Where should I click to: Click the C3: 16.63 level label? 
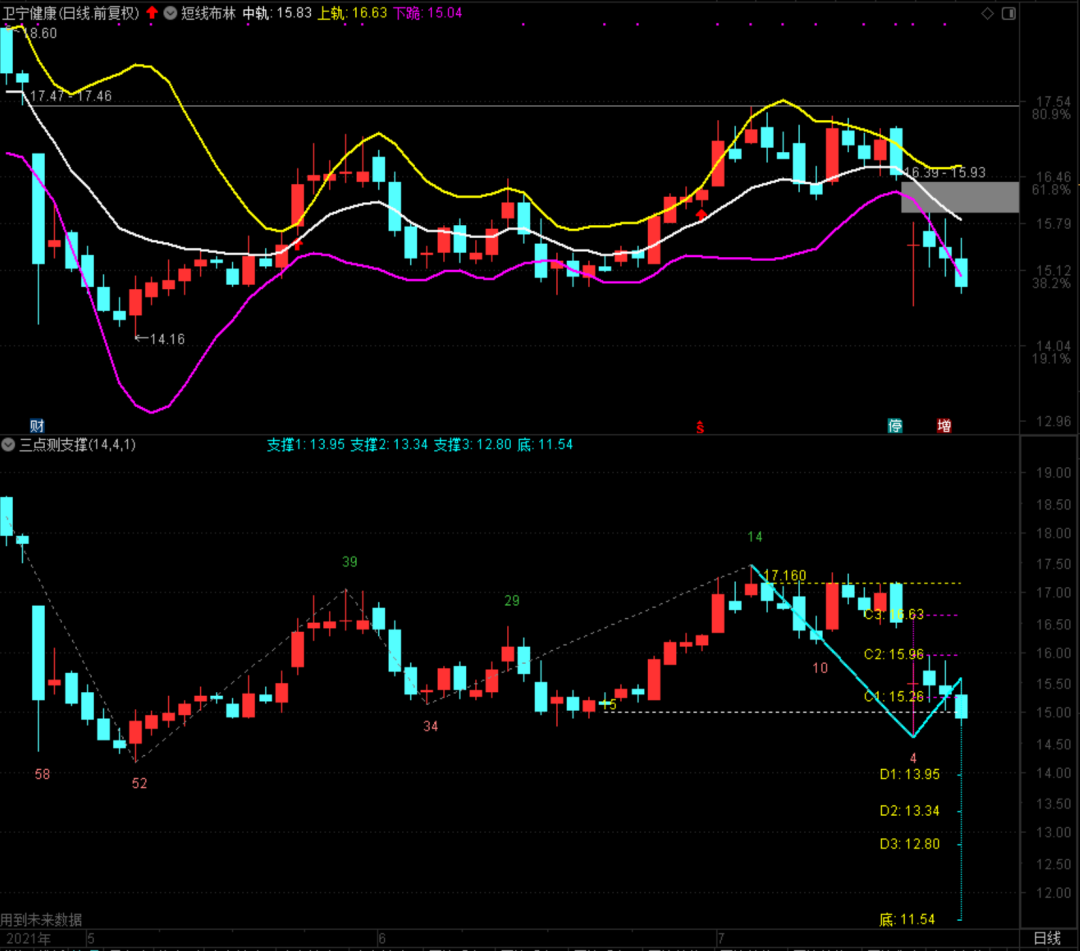[x=893, y=614]
